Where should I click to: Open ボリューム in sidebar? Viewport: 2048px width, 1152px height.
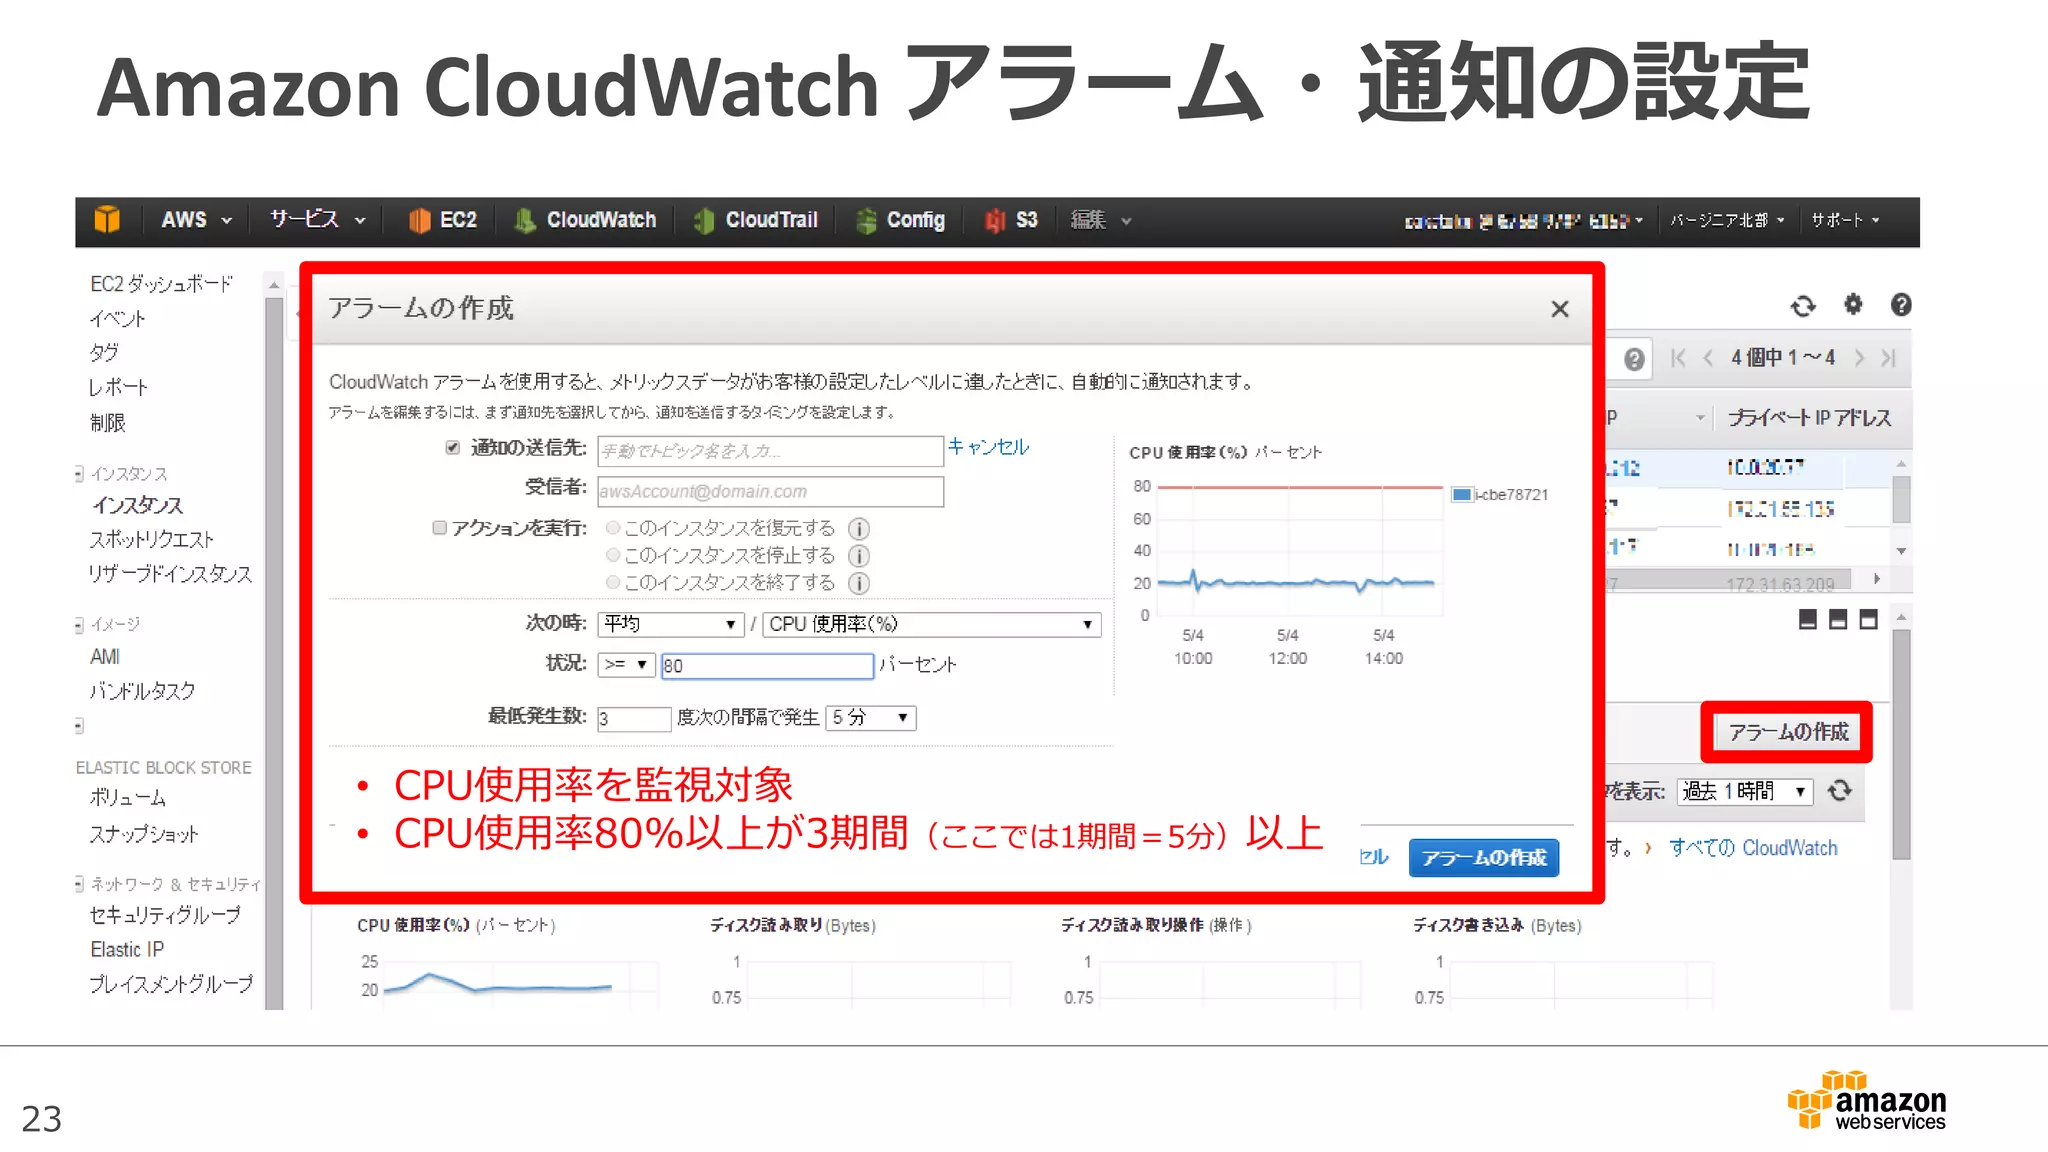pyautogui.click(x=128, y=798)
